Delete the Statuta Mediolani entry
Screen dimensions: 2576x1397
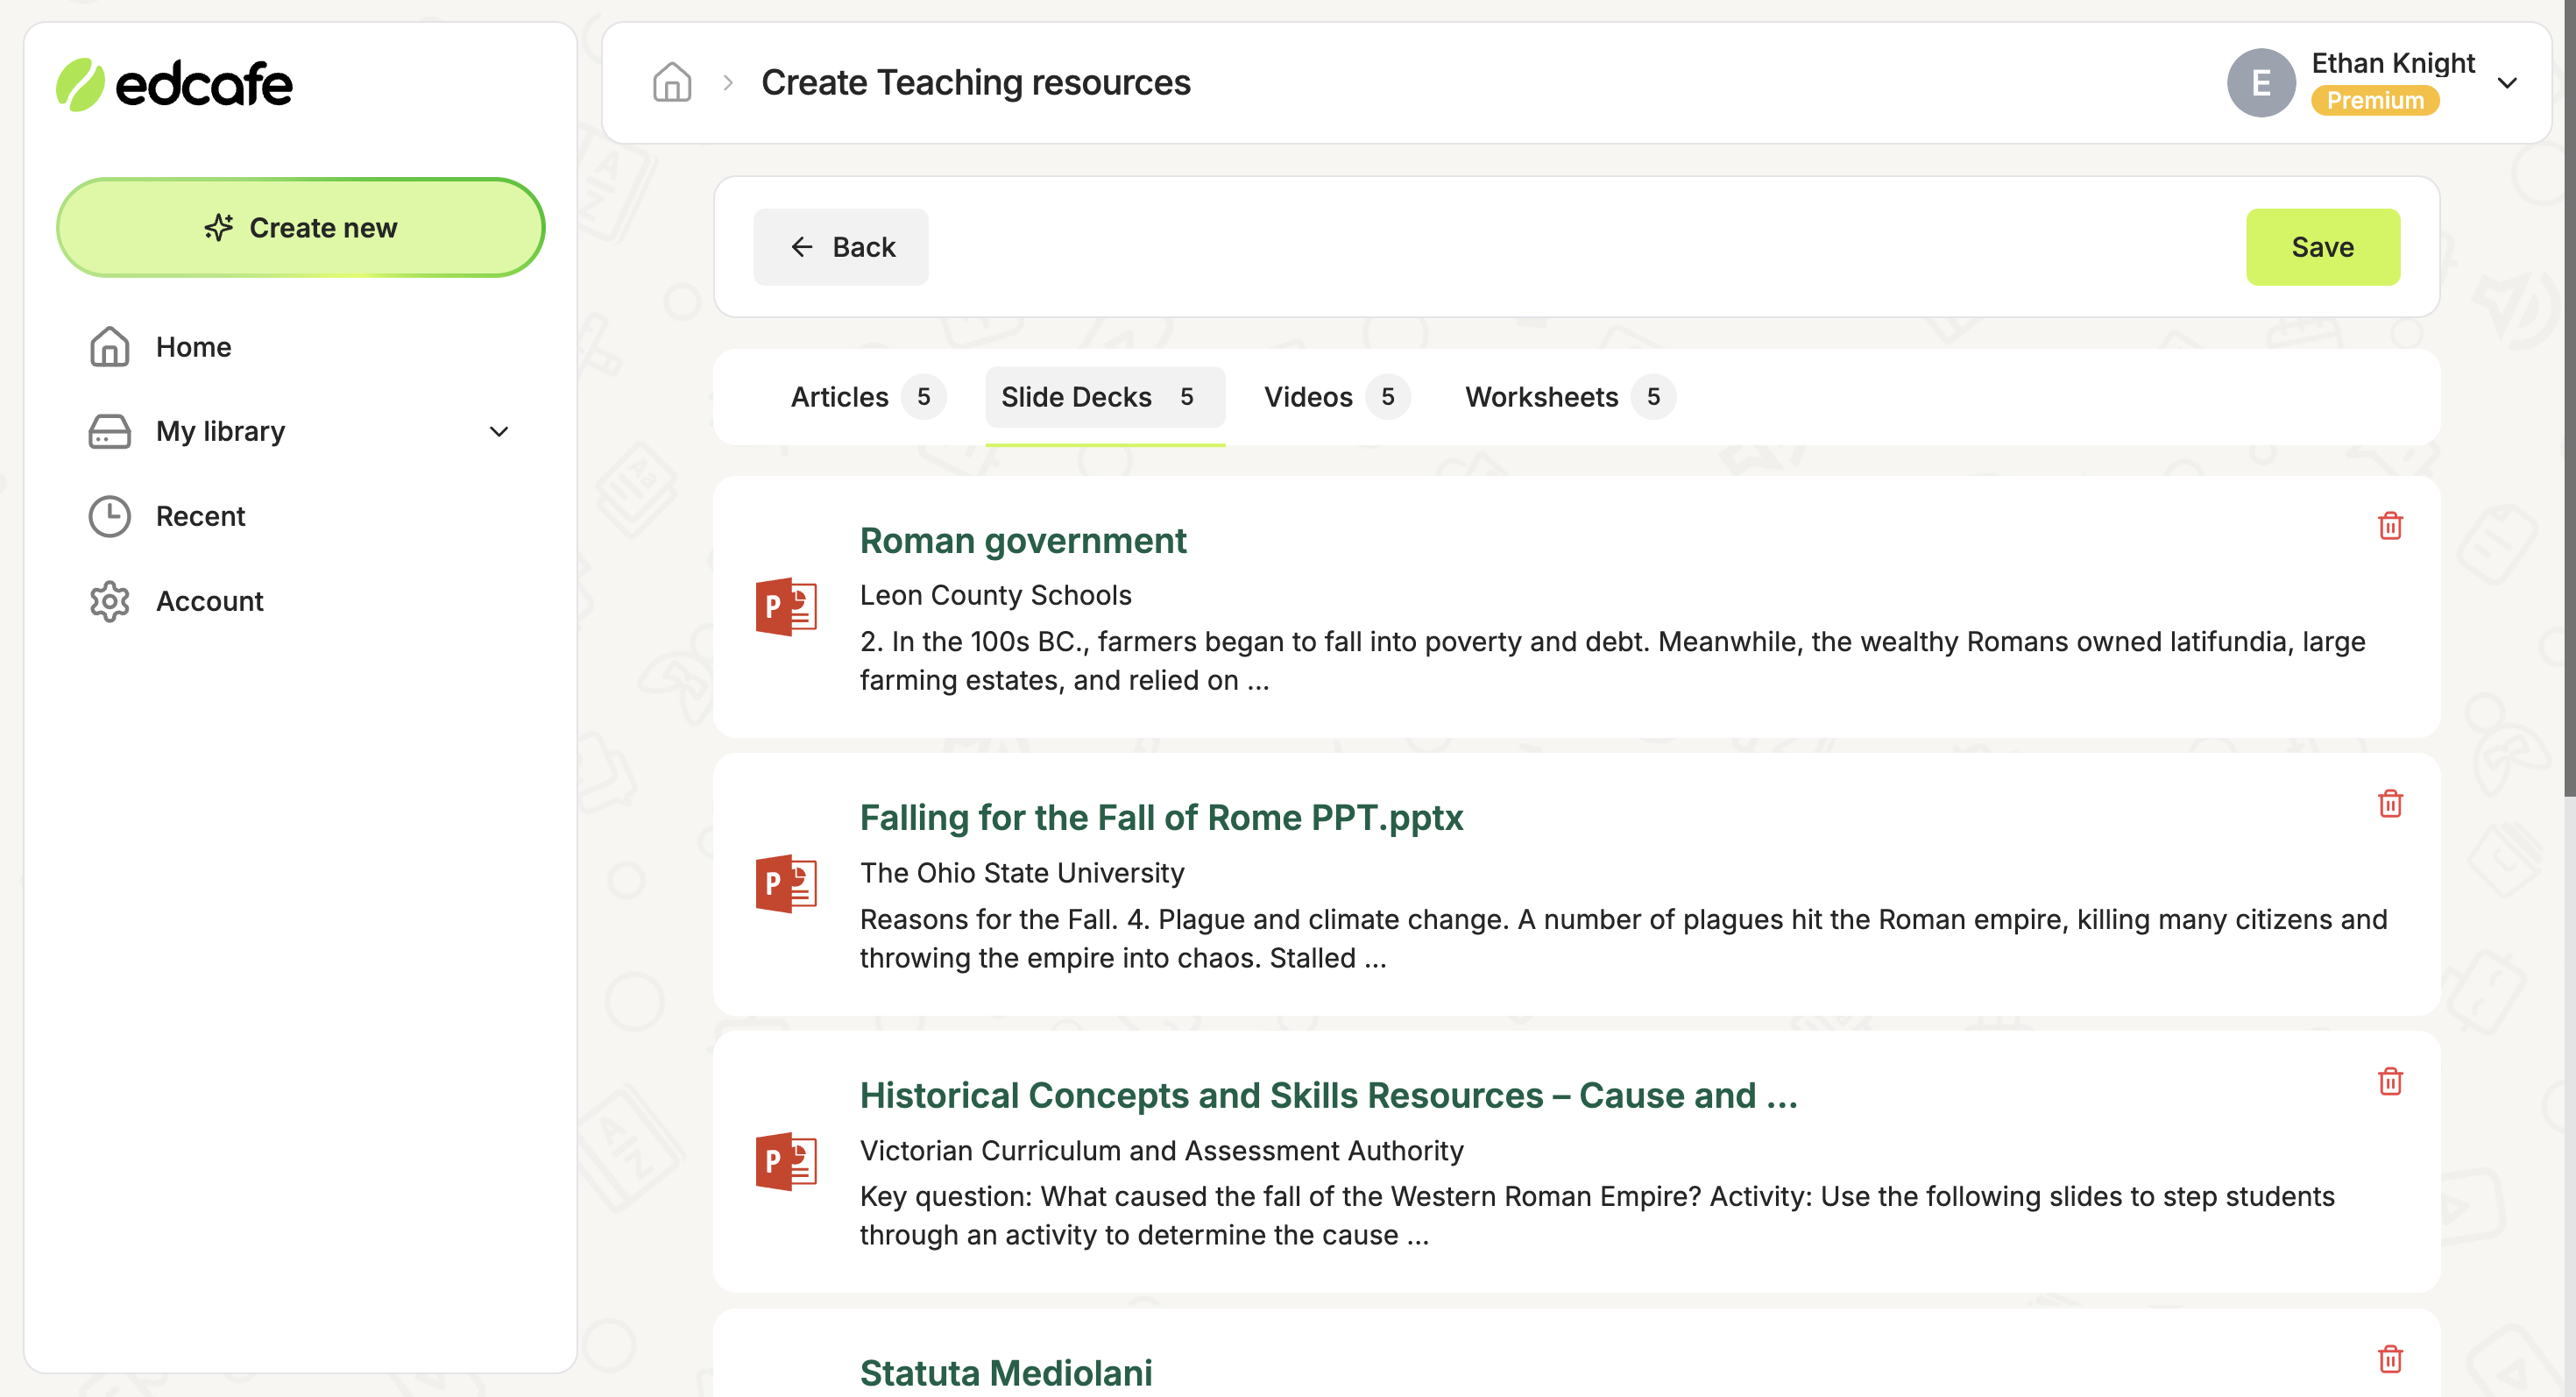click(x=2390, y=1358)
